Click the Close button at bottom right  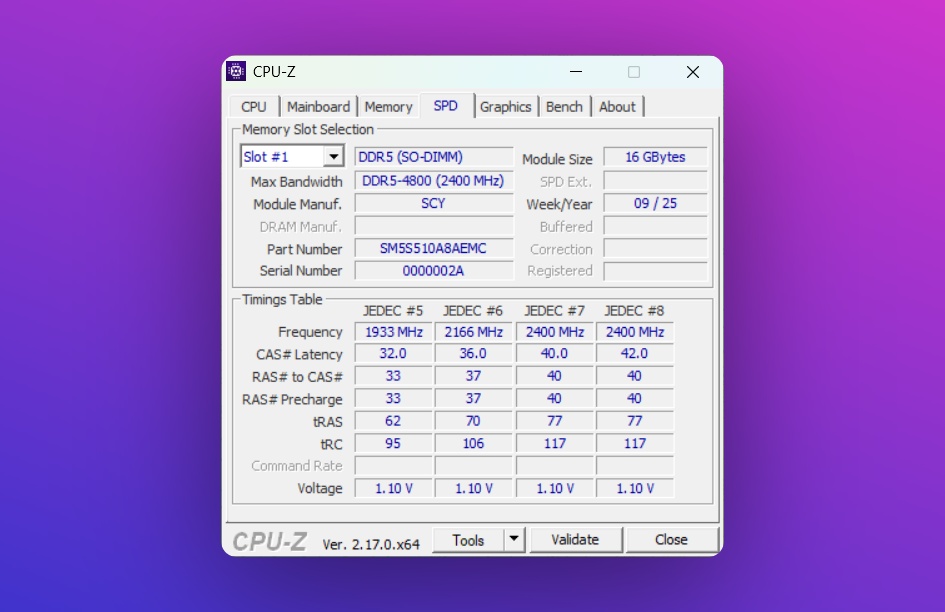(x=671, y=540)
